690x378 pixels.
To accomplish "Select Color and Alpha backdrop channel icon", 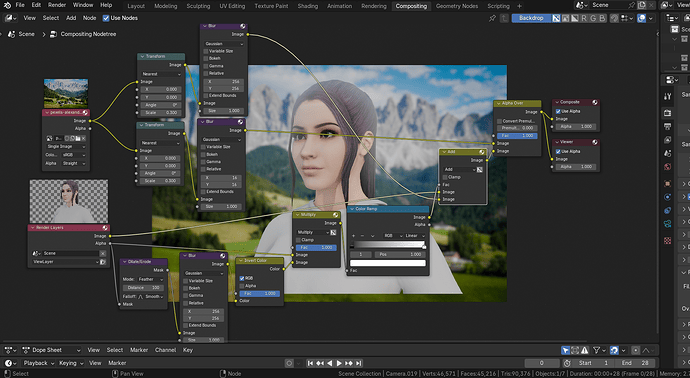I will [x=556, y=18].
